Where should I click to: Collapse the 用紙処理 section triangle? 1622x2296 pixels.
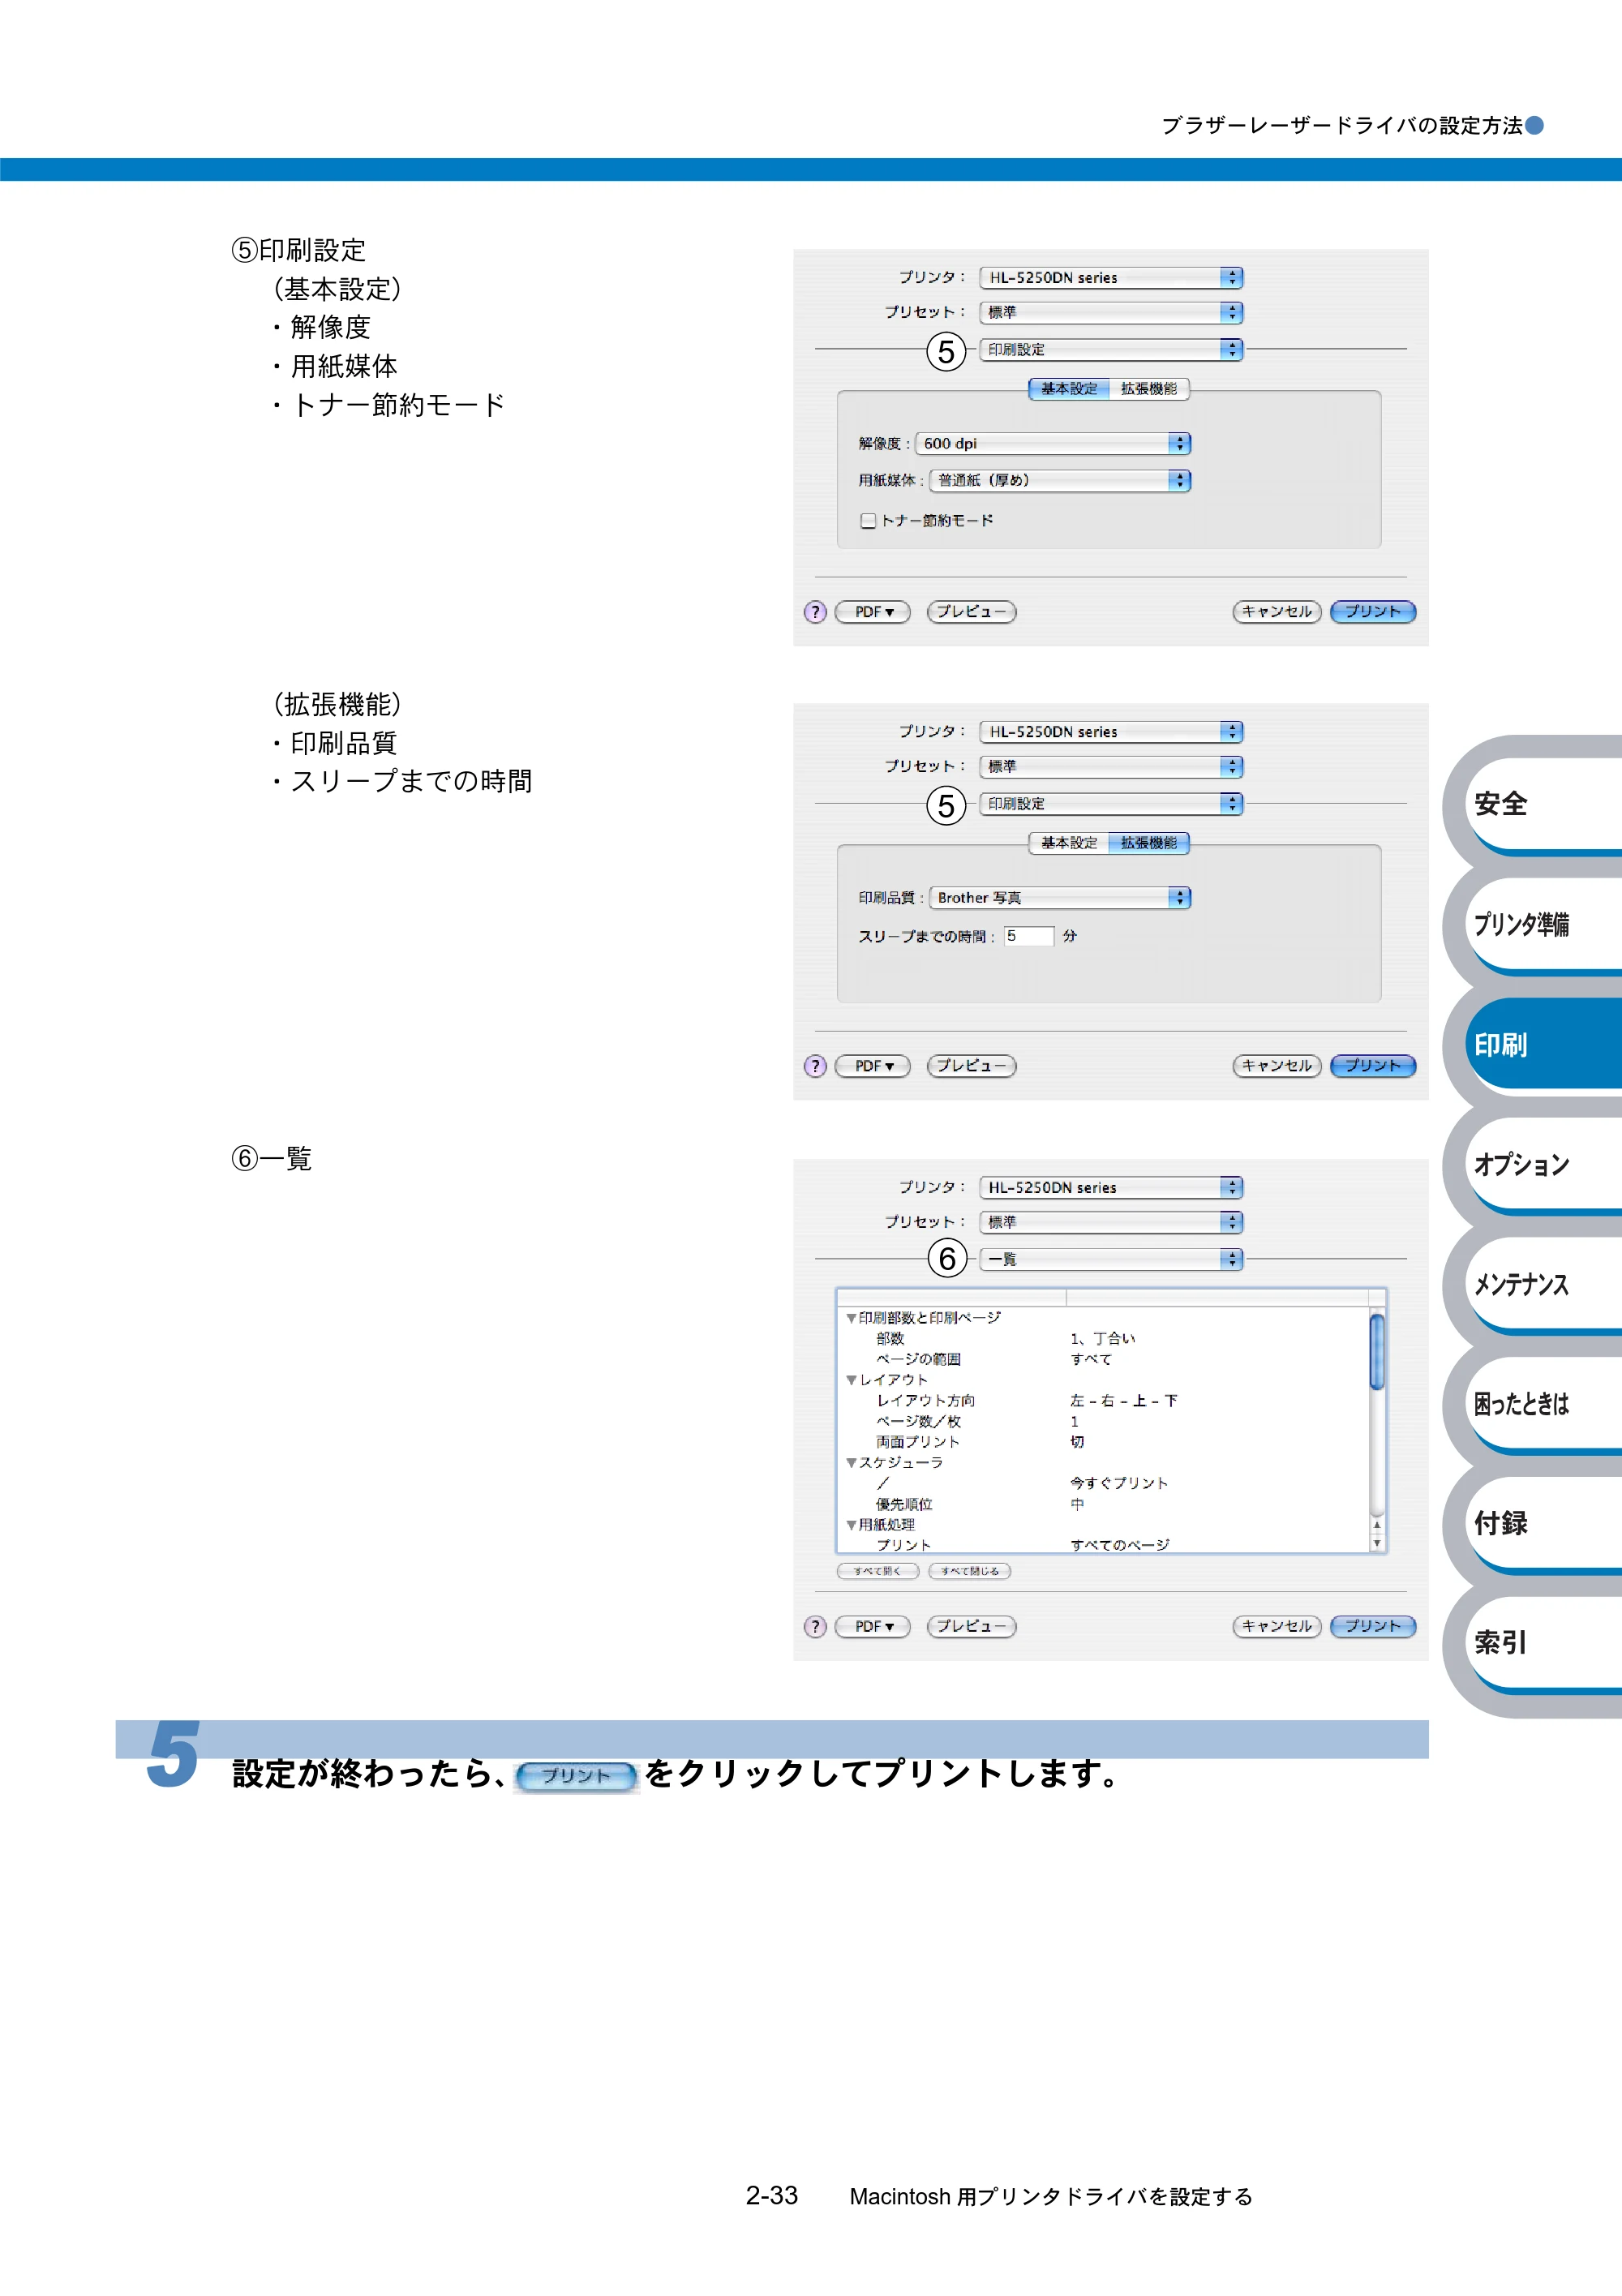851,1525
